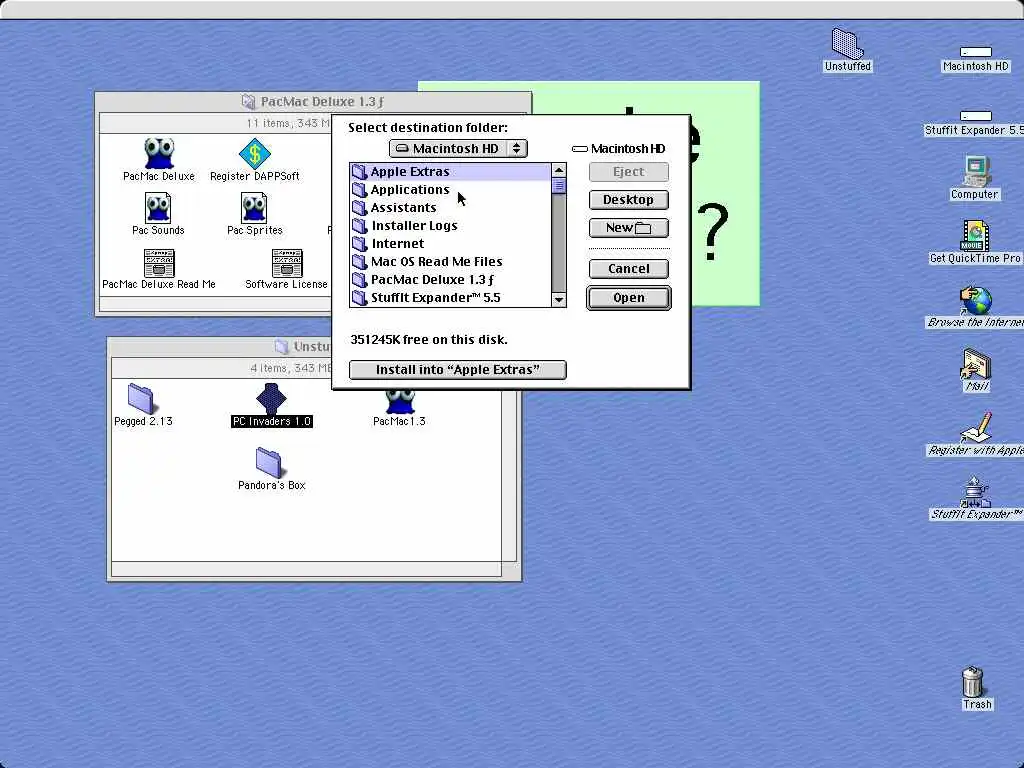Viewport: 1024px width, 768px height.
Task: Click the PC Invaders 1.0 icon
Action: [271, 398]
